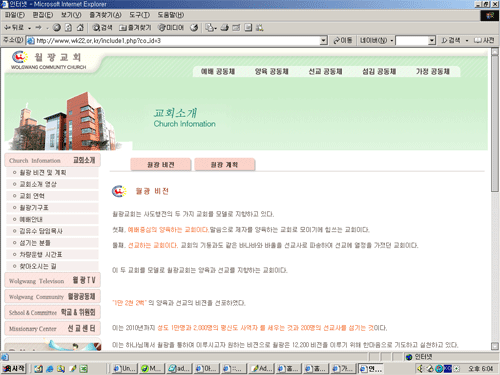
Task: Expand the Missionary Center 선교센터 section
Action: point(52,328)
